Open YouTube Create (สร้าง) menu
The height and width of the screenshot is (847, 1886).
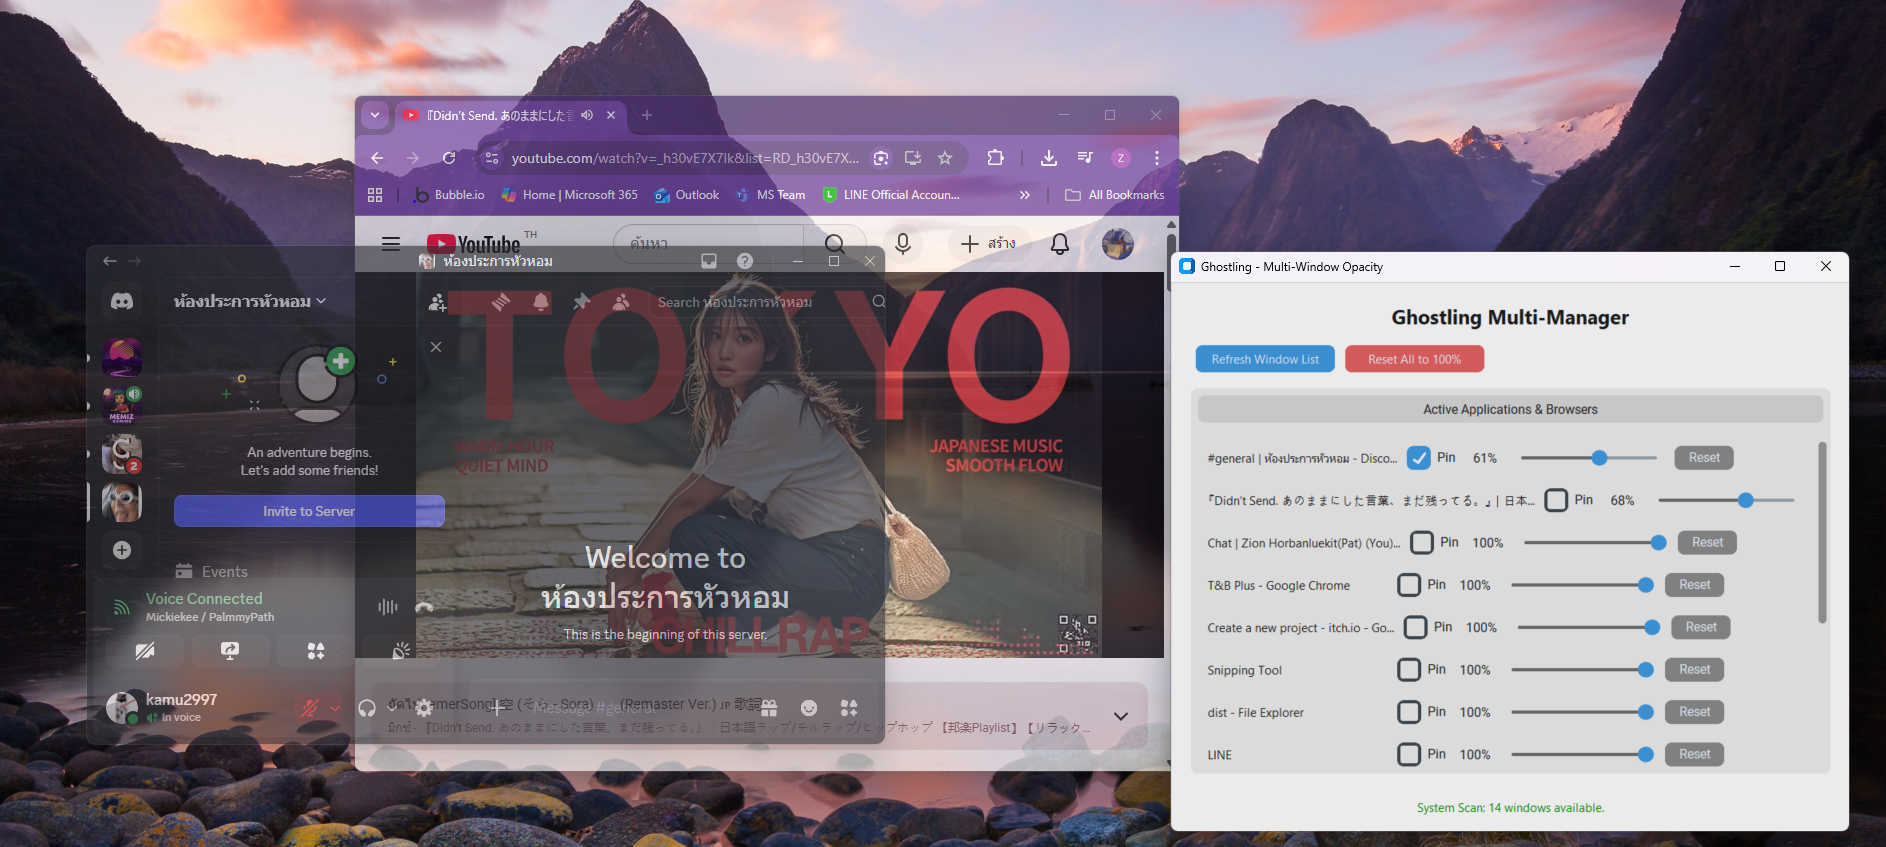988,244
